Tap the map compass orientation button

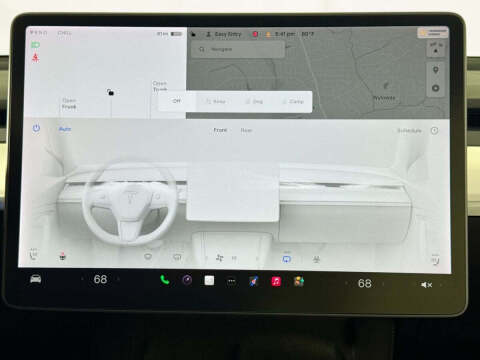(x=436, y=49)
